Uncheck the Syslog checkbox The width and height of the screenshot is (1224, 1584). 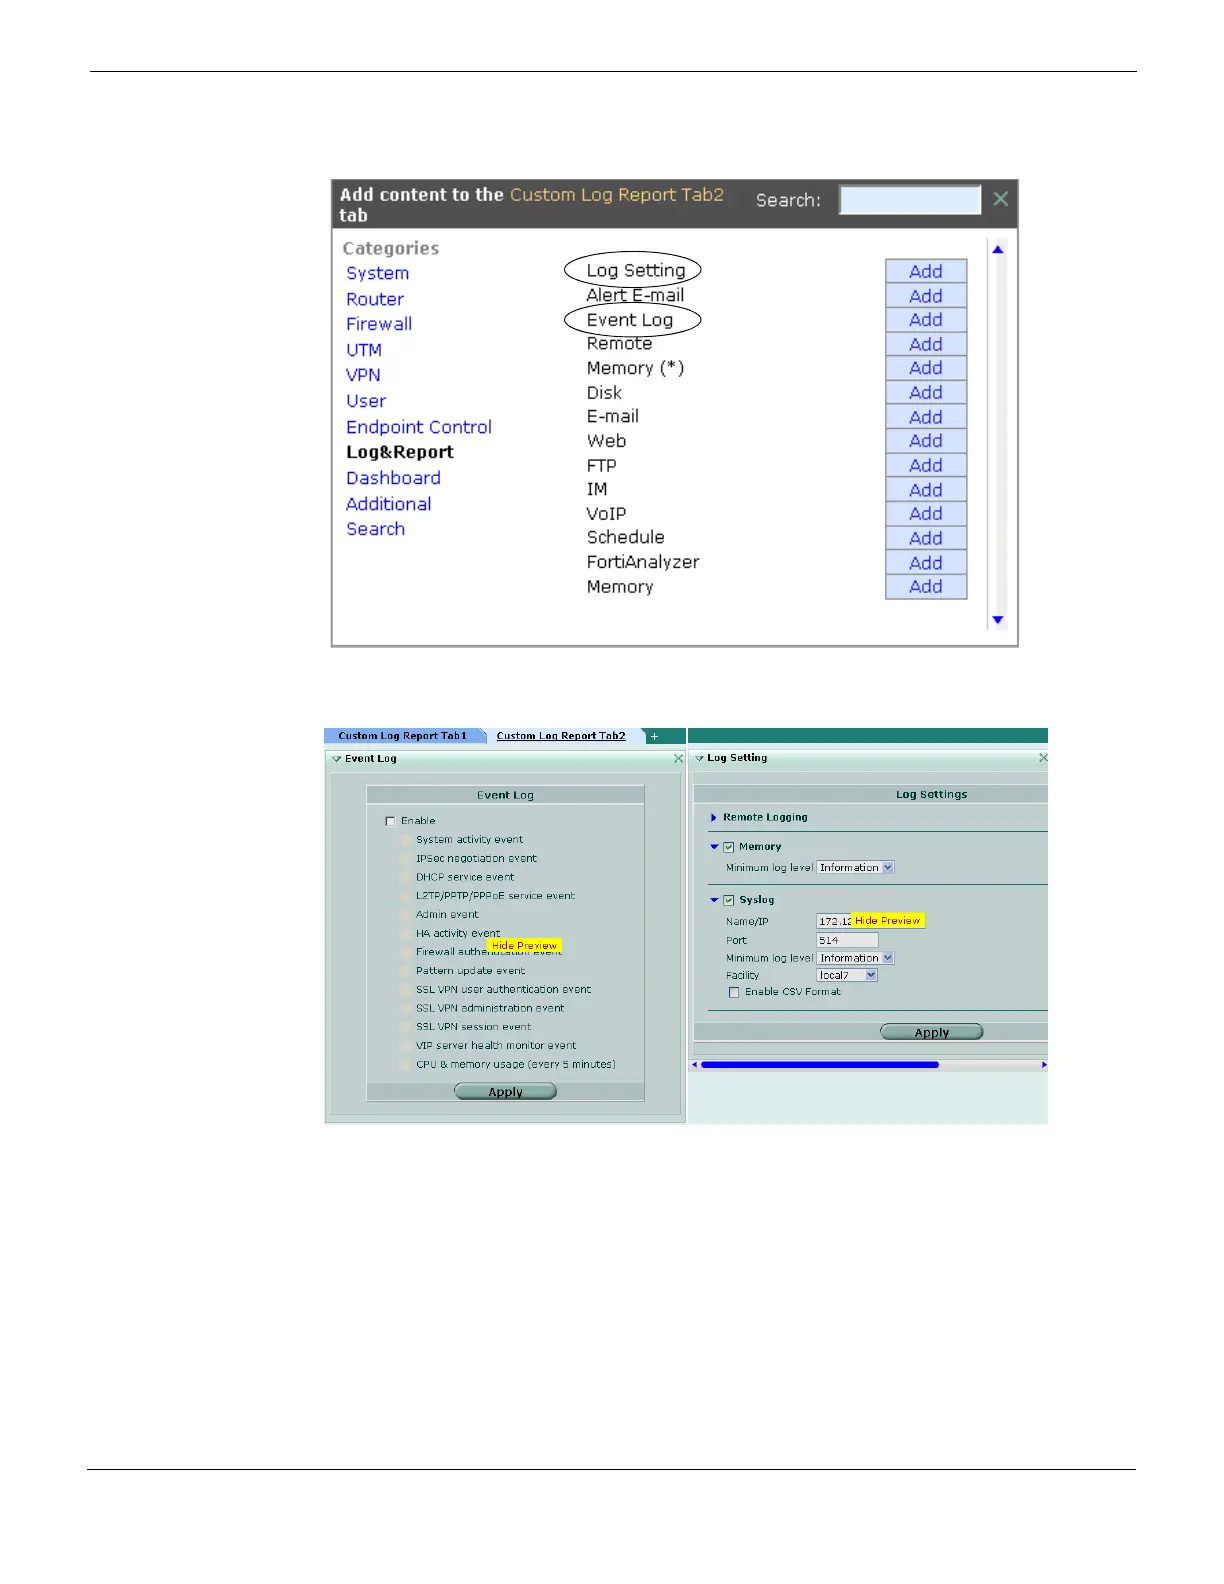[729, 900]
